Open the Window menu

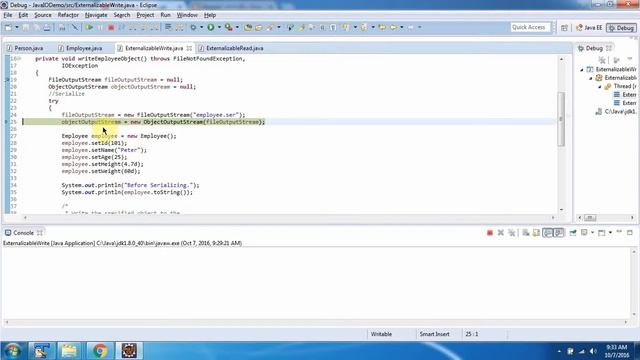pos(187,15)
